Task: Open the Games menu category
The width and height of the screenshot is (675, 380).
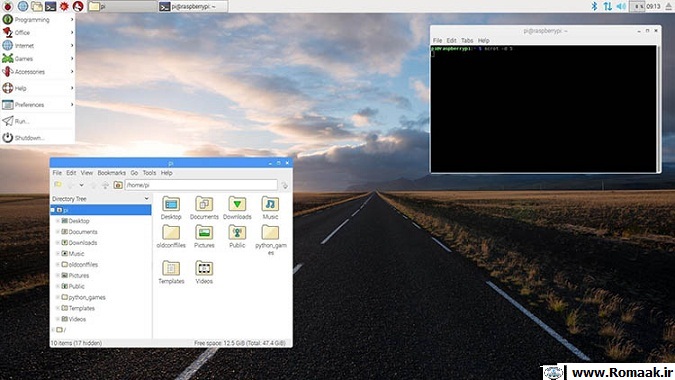Action: point(37,59)
